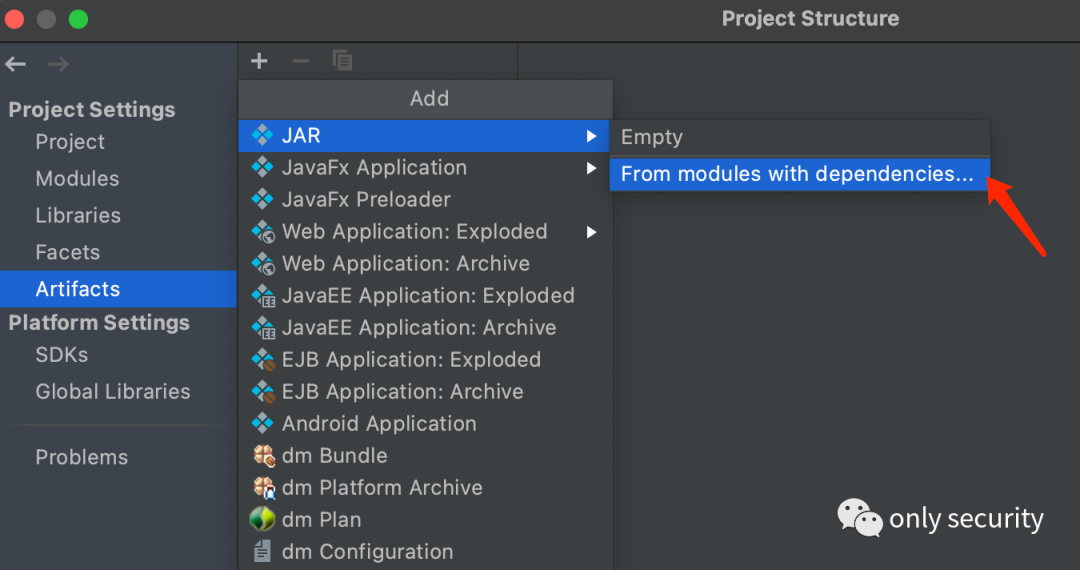Click the minus Remove artifact icon

(x=300, y=61)
